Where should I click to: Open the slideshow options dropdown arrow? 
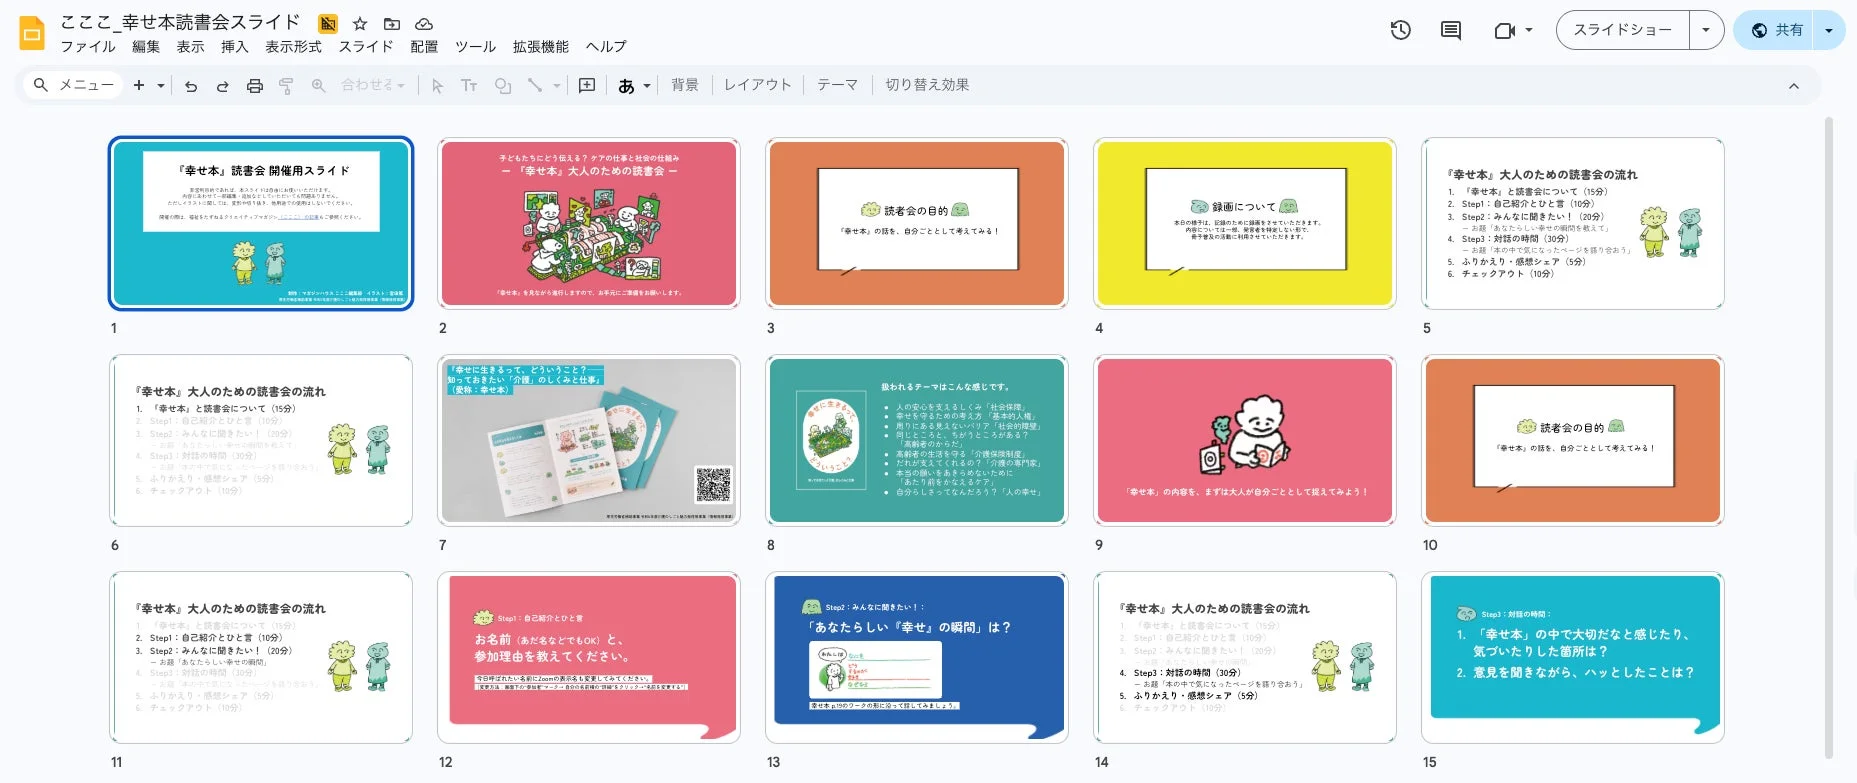point(1706,30)
